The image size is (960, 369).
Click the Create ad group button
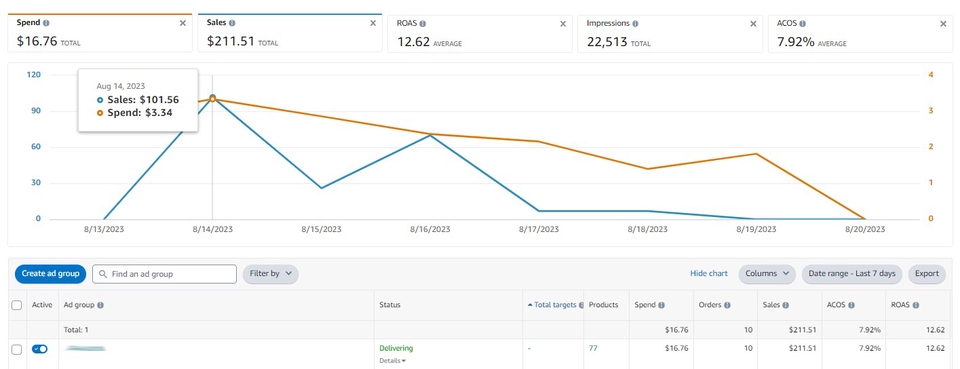point(50,274)
